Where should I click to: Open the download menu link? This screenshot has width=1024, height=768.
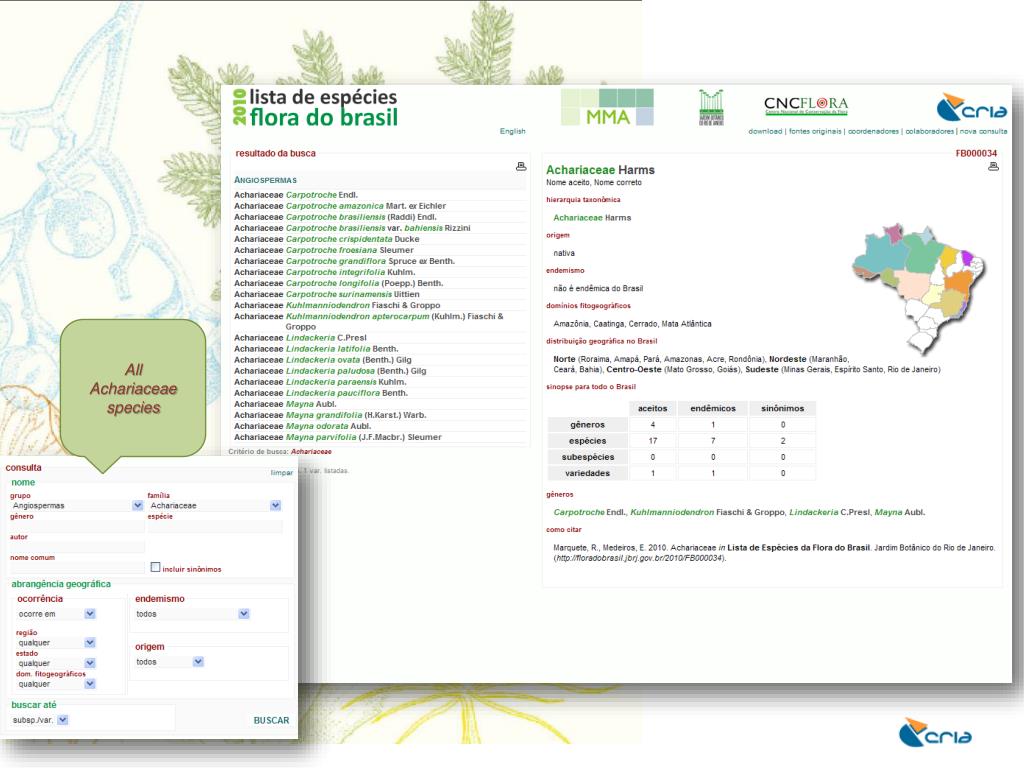pos(765,131)
